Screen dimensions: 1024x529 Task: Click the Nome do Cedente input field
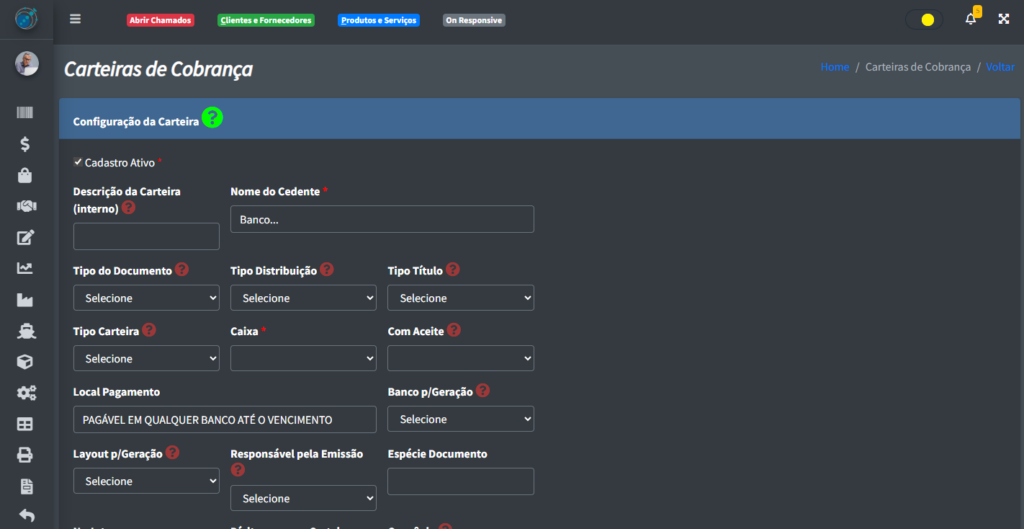381,219
